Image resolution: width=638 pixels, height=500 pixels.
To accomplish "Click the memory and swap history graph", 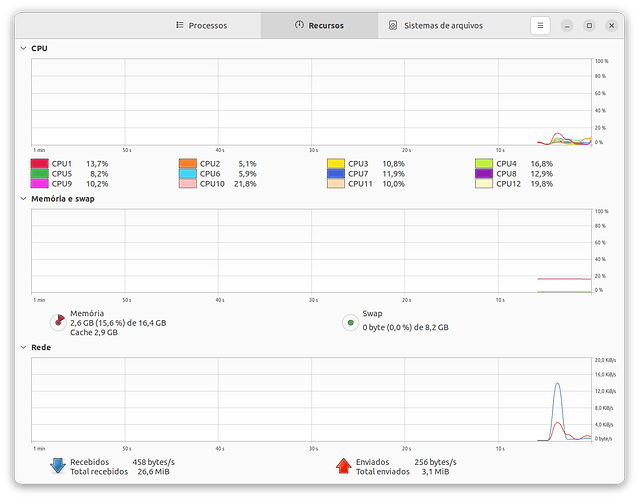I will pos(311,251).
